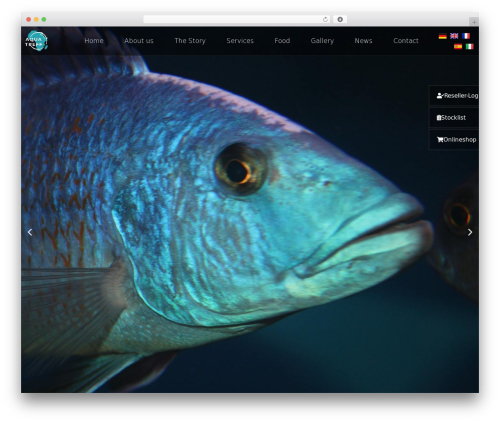Close the browser window red button
500x423 pixels.
coord(29,19)
